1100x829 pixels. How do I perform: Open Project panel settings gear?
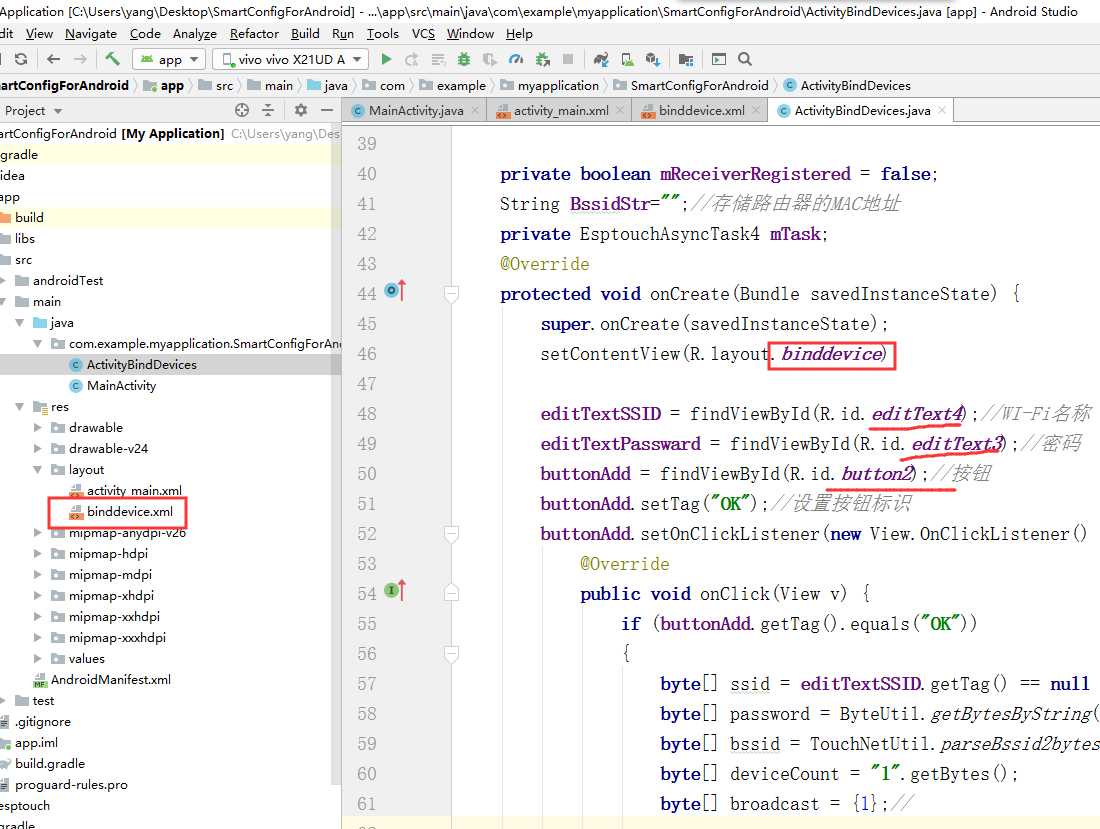tap(301, 110)
